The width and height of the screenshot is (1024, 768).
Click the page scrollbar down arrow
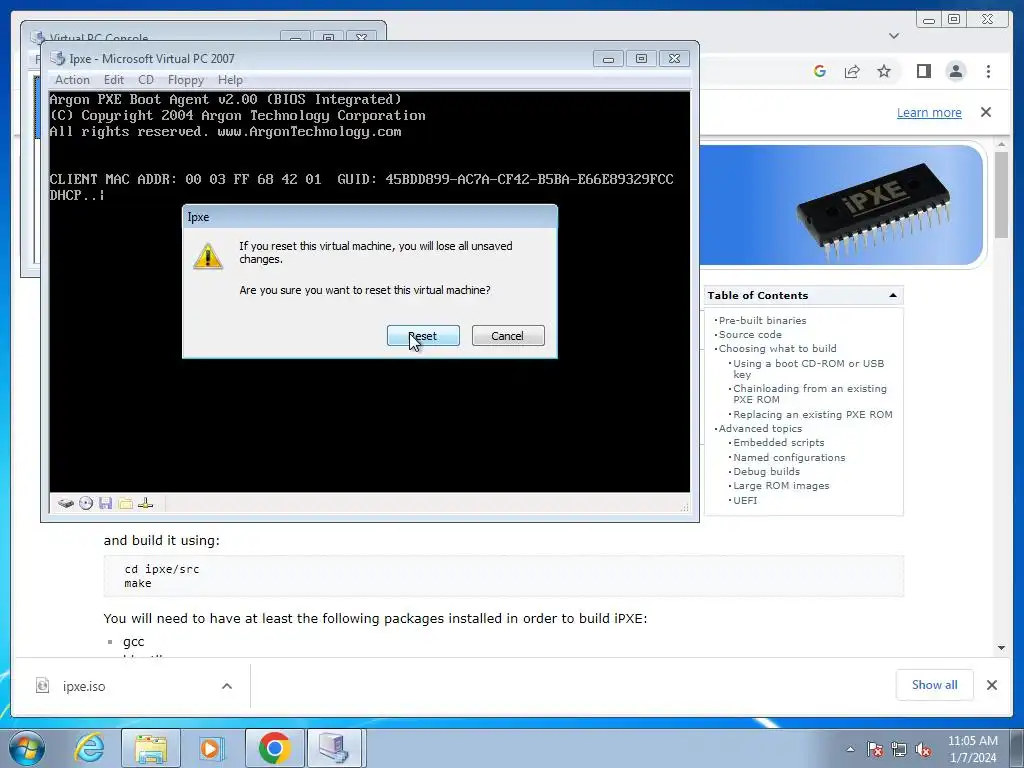tap(1001, 648)
